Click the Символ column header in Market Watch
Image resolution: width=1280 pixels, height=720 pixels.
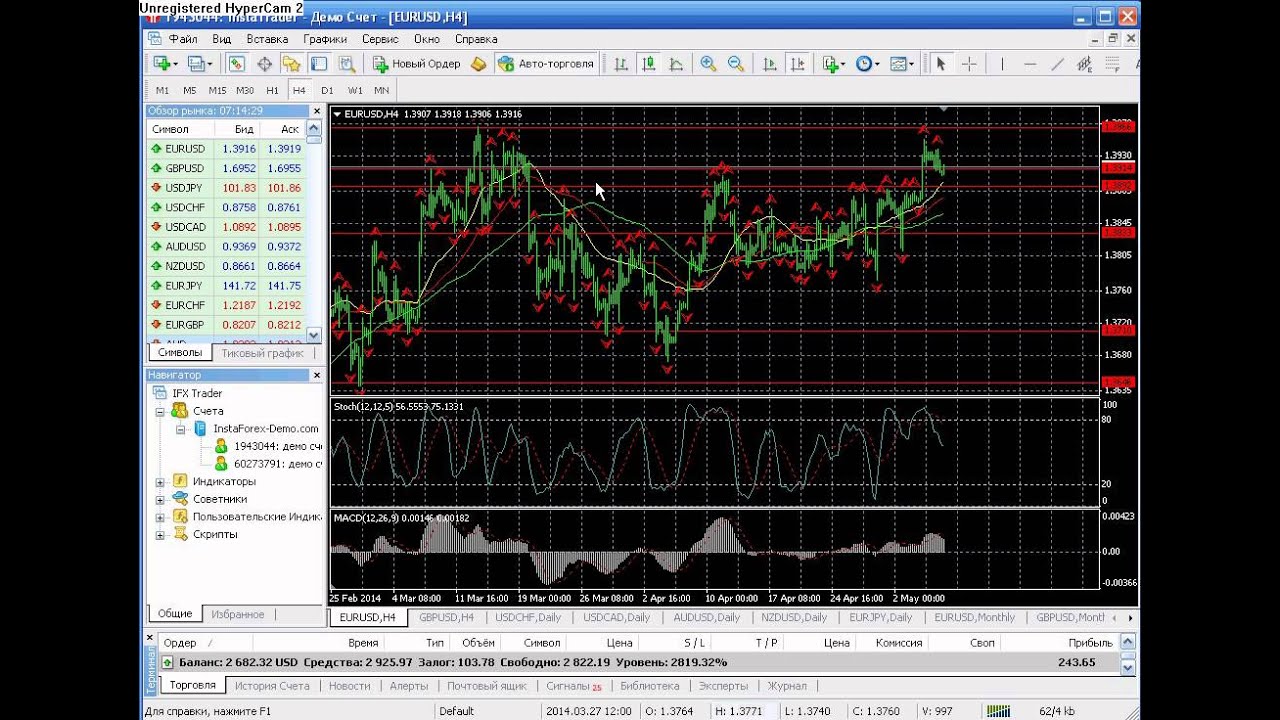click(181, 129)
